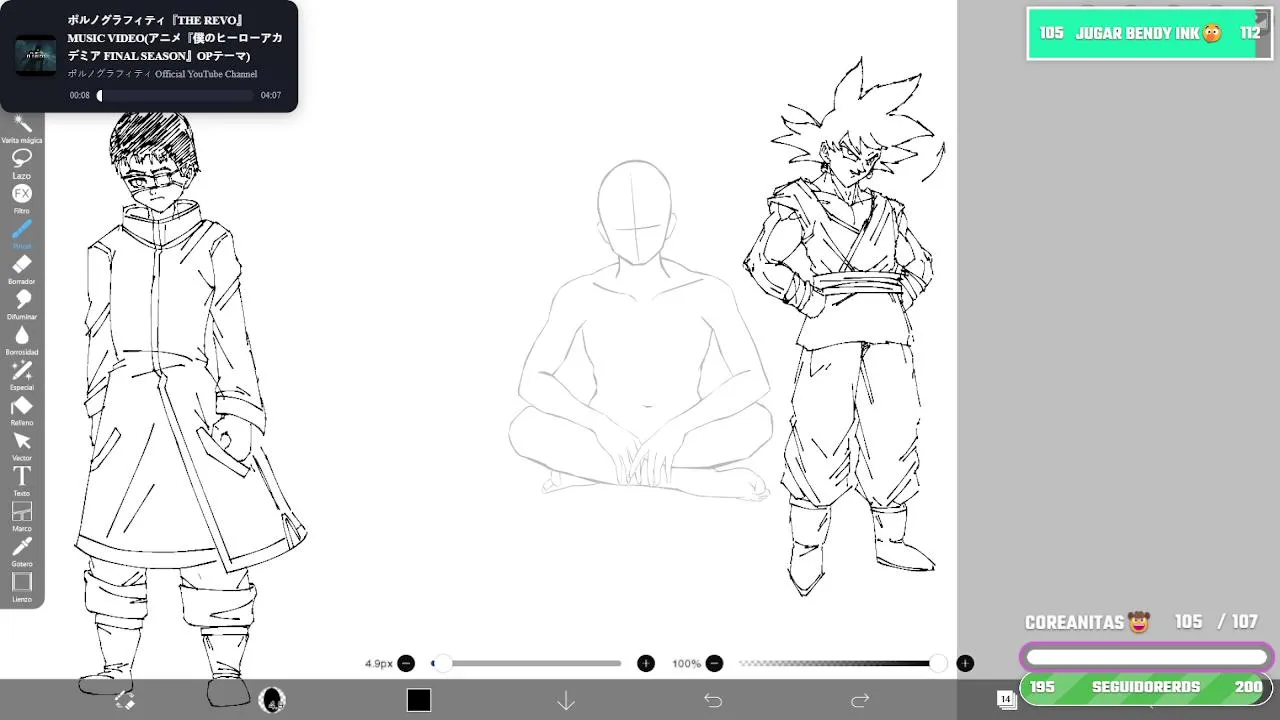Open the layers panel showing 14

point(1006,699)
